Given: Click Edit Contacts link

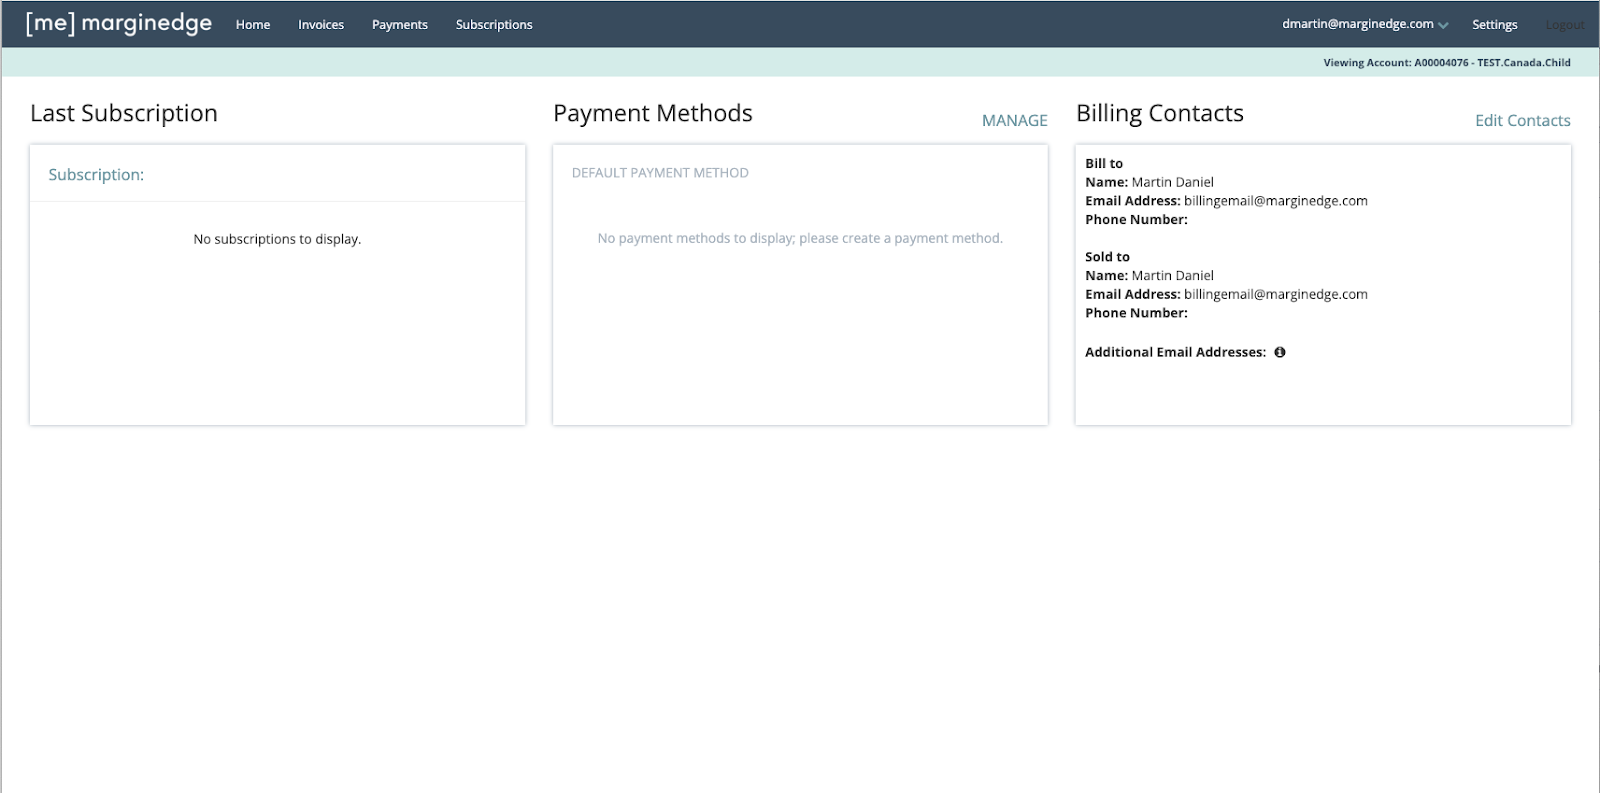Looking at the screenshot, I should pos(1522,120).
